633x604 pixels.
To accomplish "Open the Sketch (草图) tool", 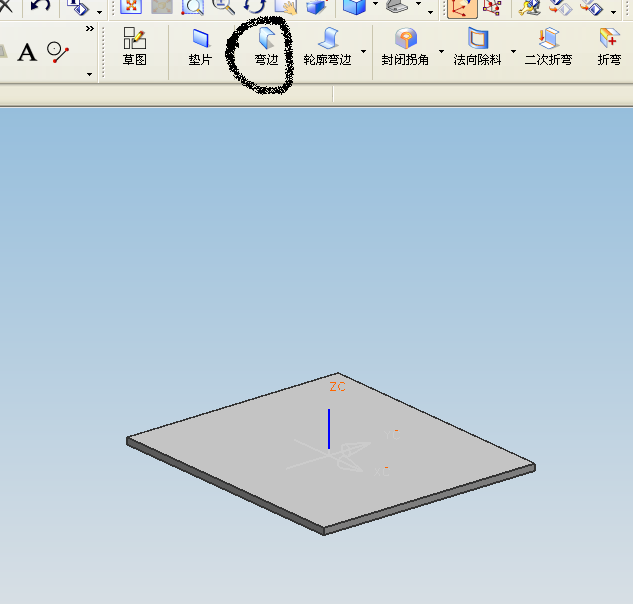I will tap(134, 46).
